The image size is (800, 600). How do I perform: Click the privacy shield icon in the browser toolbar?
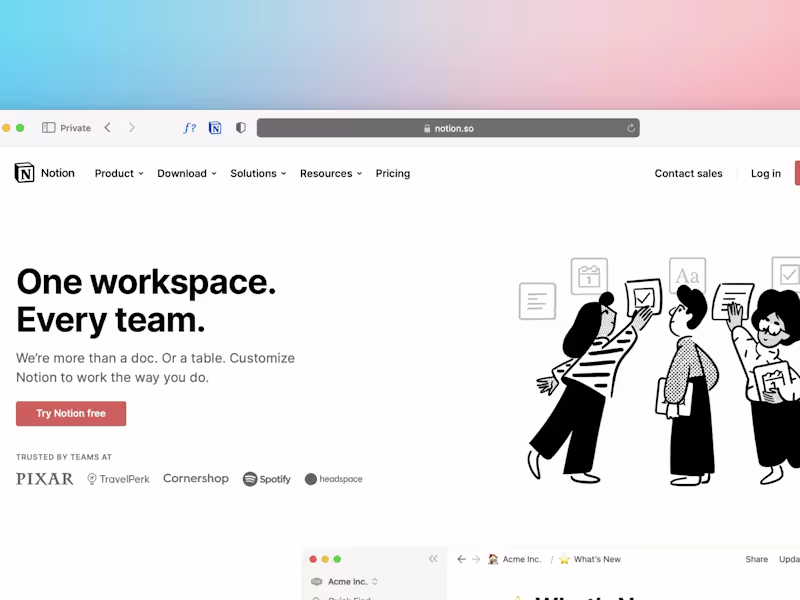[240, 128]
